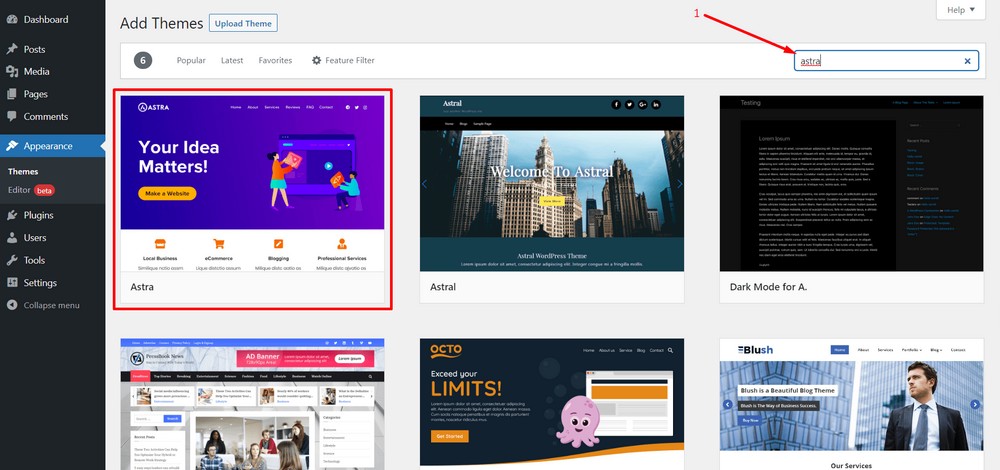The width and height of the screenshot is (1000, 470).
Task: Click the Make a Website button in Astra preview
Action: (x=167, y=193)
